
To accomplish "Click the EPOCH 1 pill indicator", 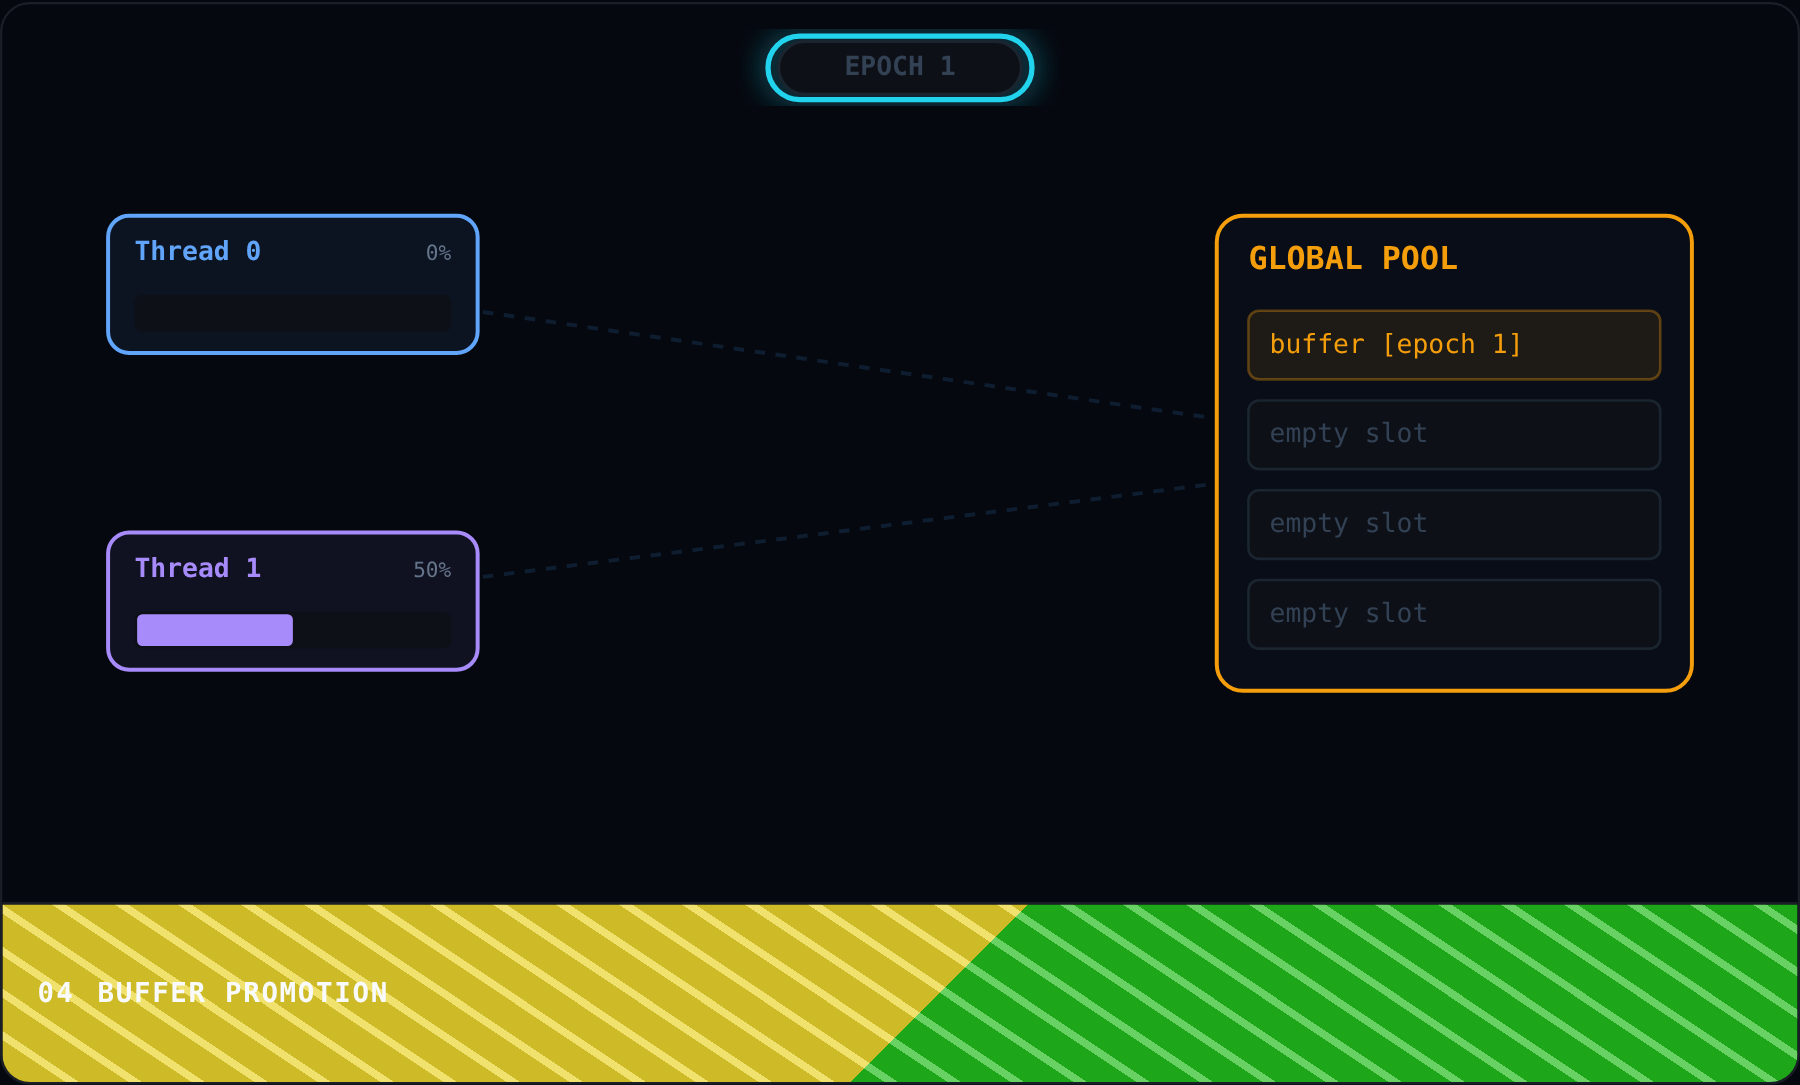I will pos(900,67).
